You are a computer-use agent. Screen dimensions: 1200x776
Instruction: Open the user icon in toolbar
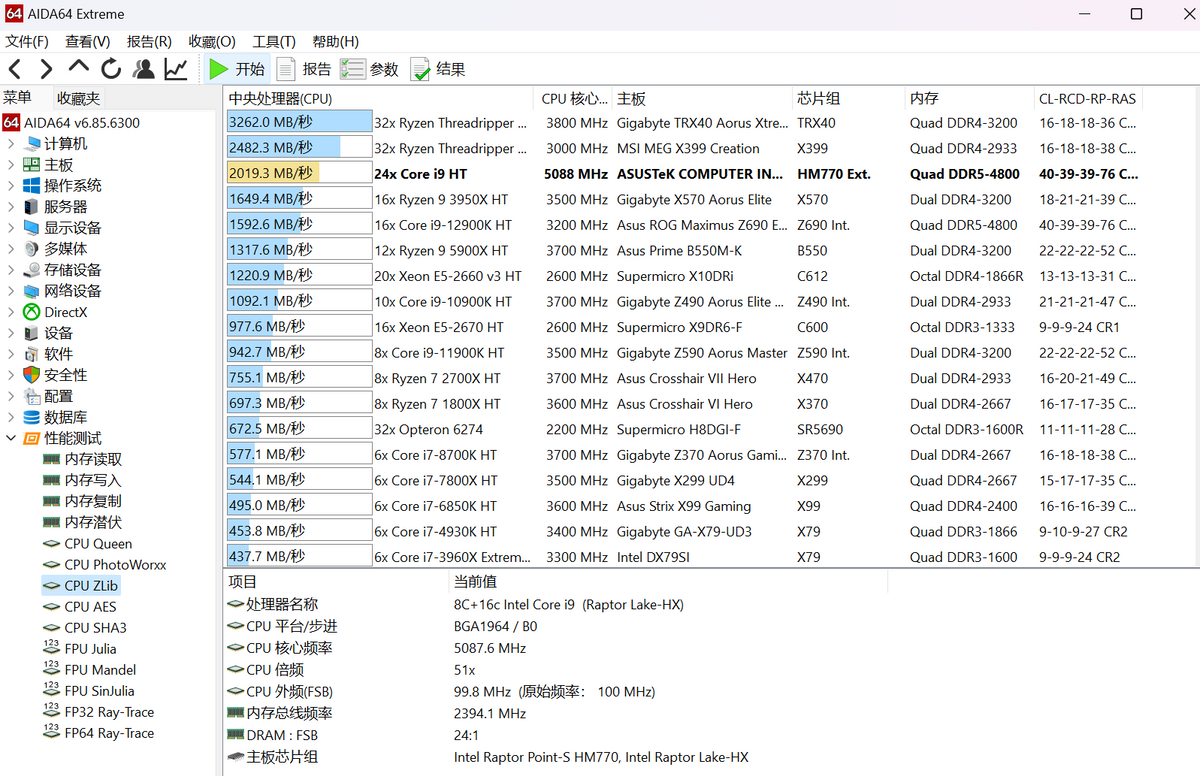(144, 69)
